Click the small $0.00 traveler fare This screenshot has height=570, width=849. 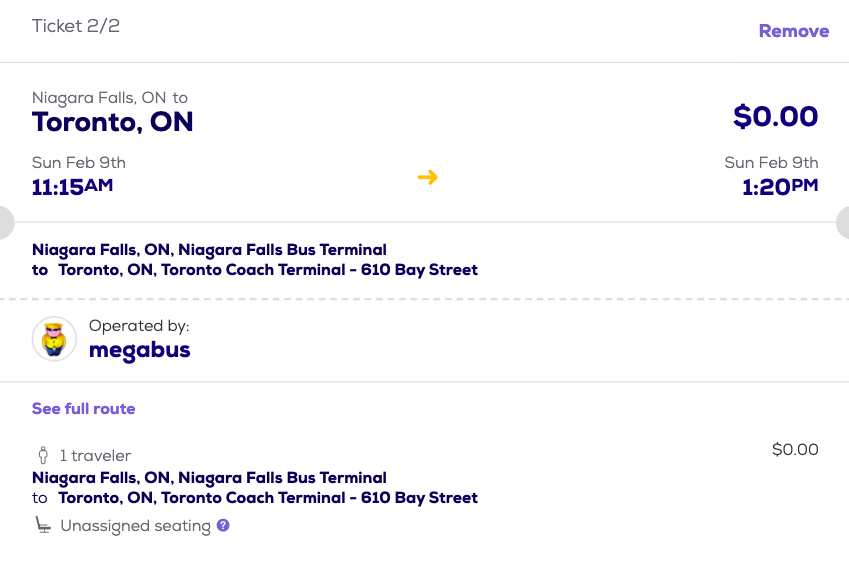[795, 450]
